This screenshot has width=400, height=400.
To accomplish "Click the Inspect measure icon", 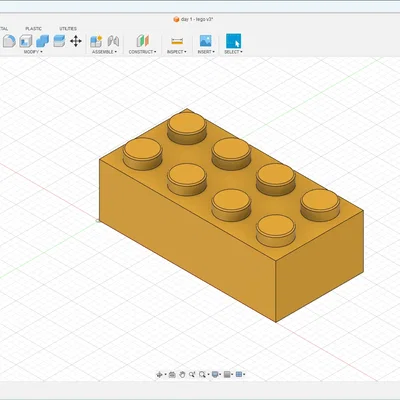I will pyautogui.click(x=177, y=41).
